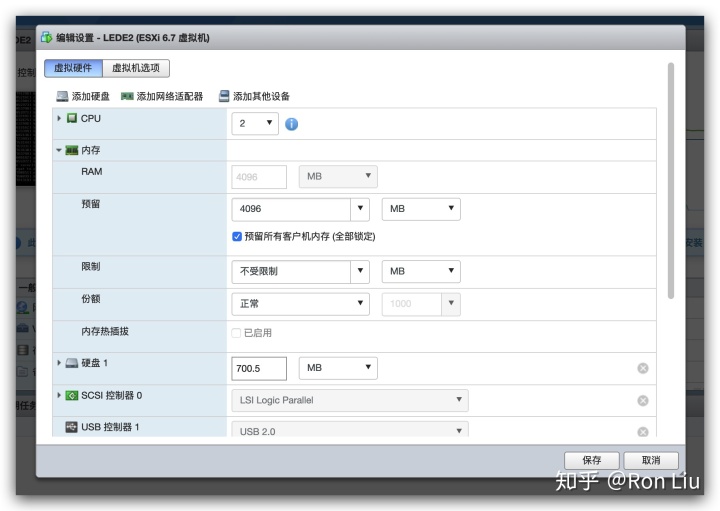Open the shares (份额) 正常 dropdown

pos(300,304)
